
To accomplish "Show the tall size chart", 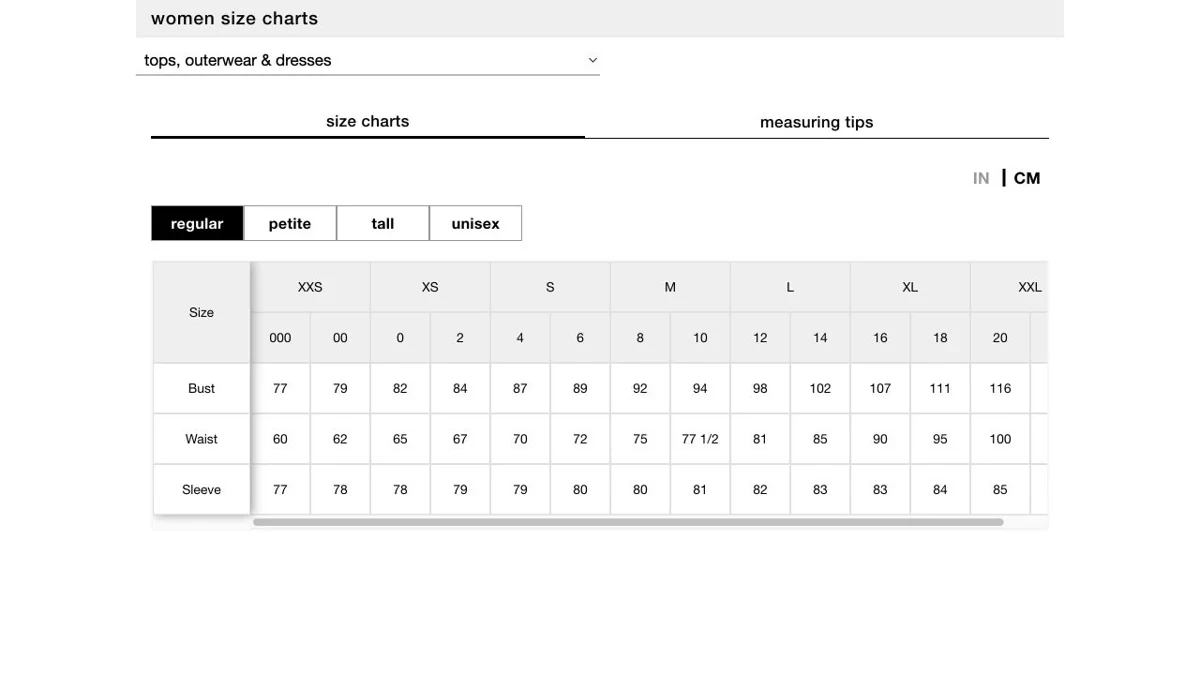I will [383, 223].
